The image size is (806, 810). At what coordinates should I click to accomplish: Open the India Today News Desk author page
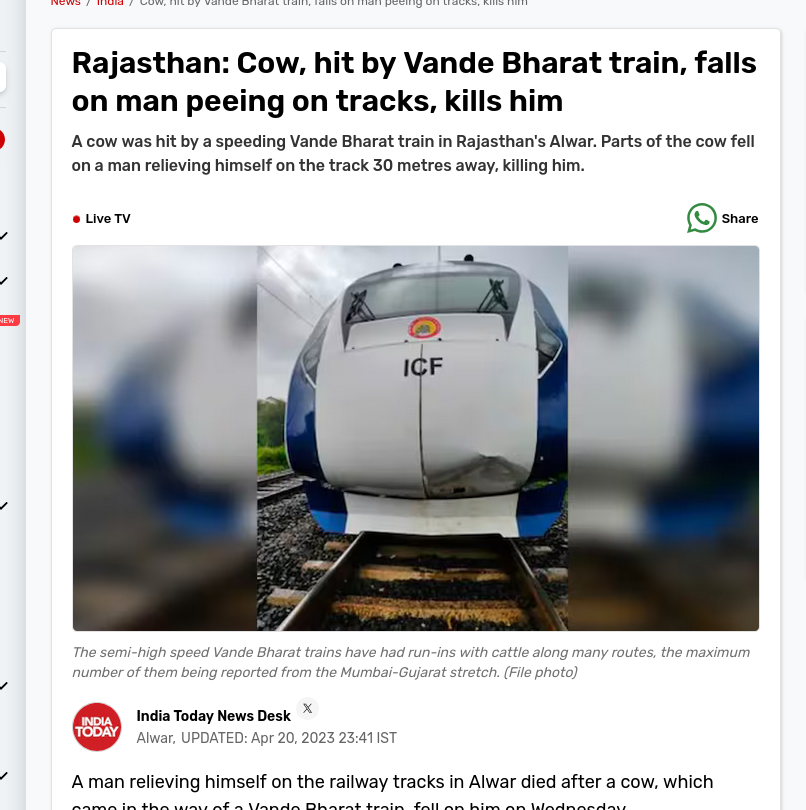pyautogui.click(x=213, y=715)
